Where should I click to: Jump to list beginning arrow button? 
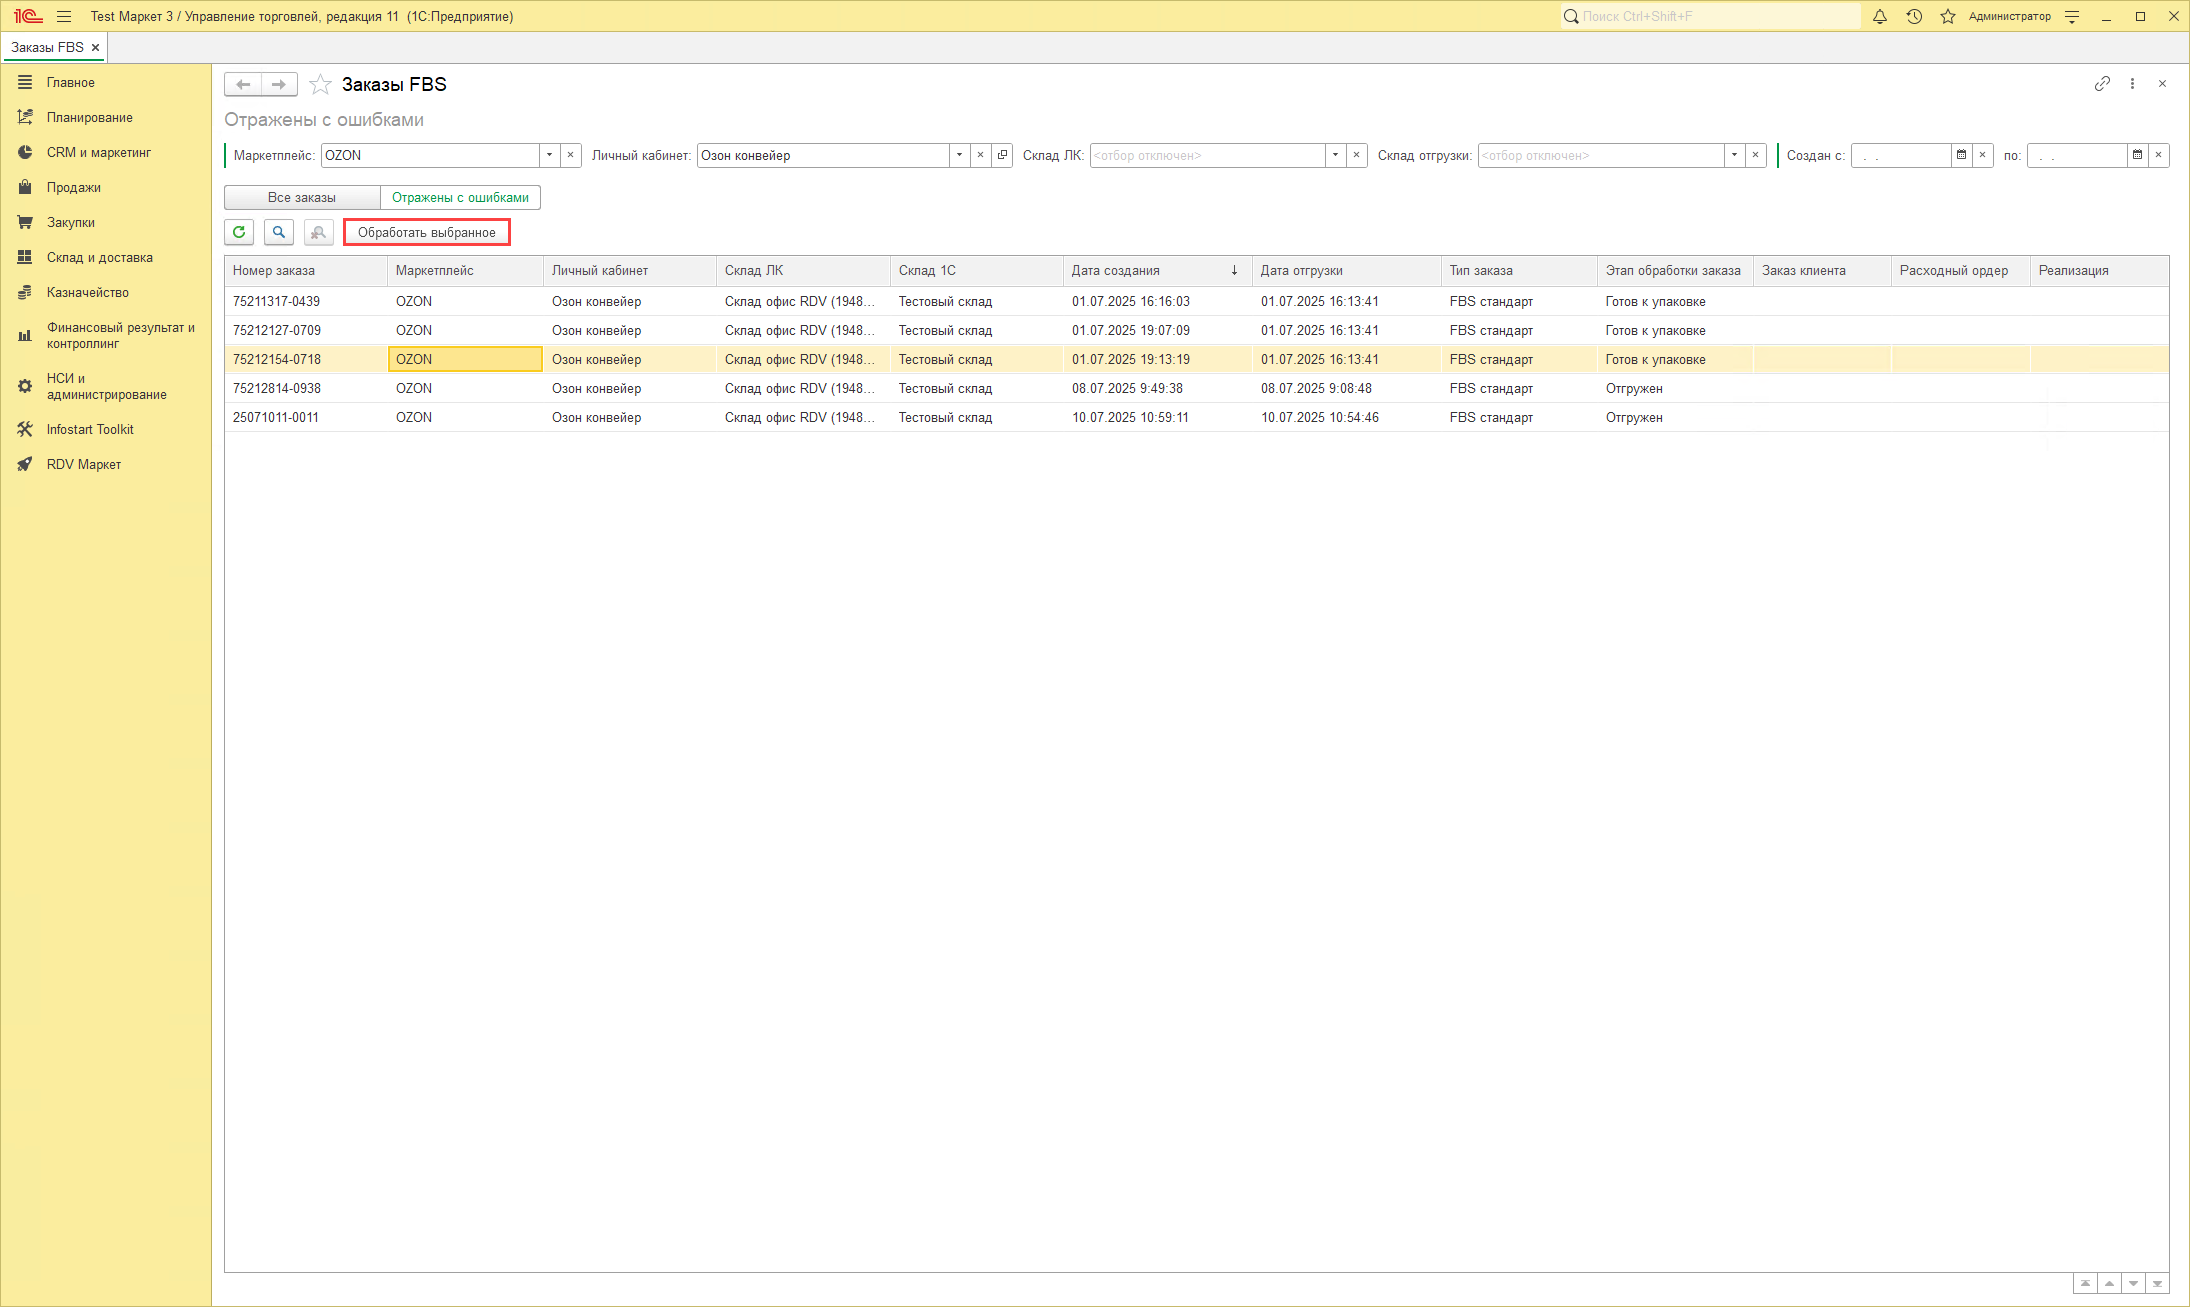2085,1283
